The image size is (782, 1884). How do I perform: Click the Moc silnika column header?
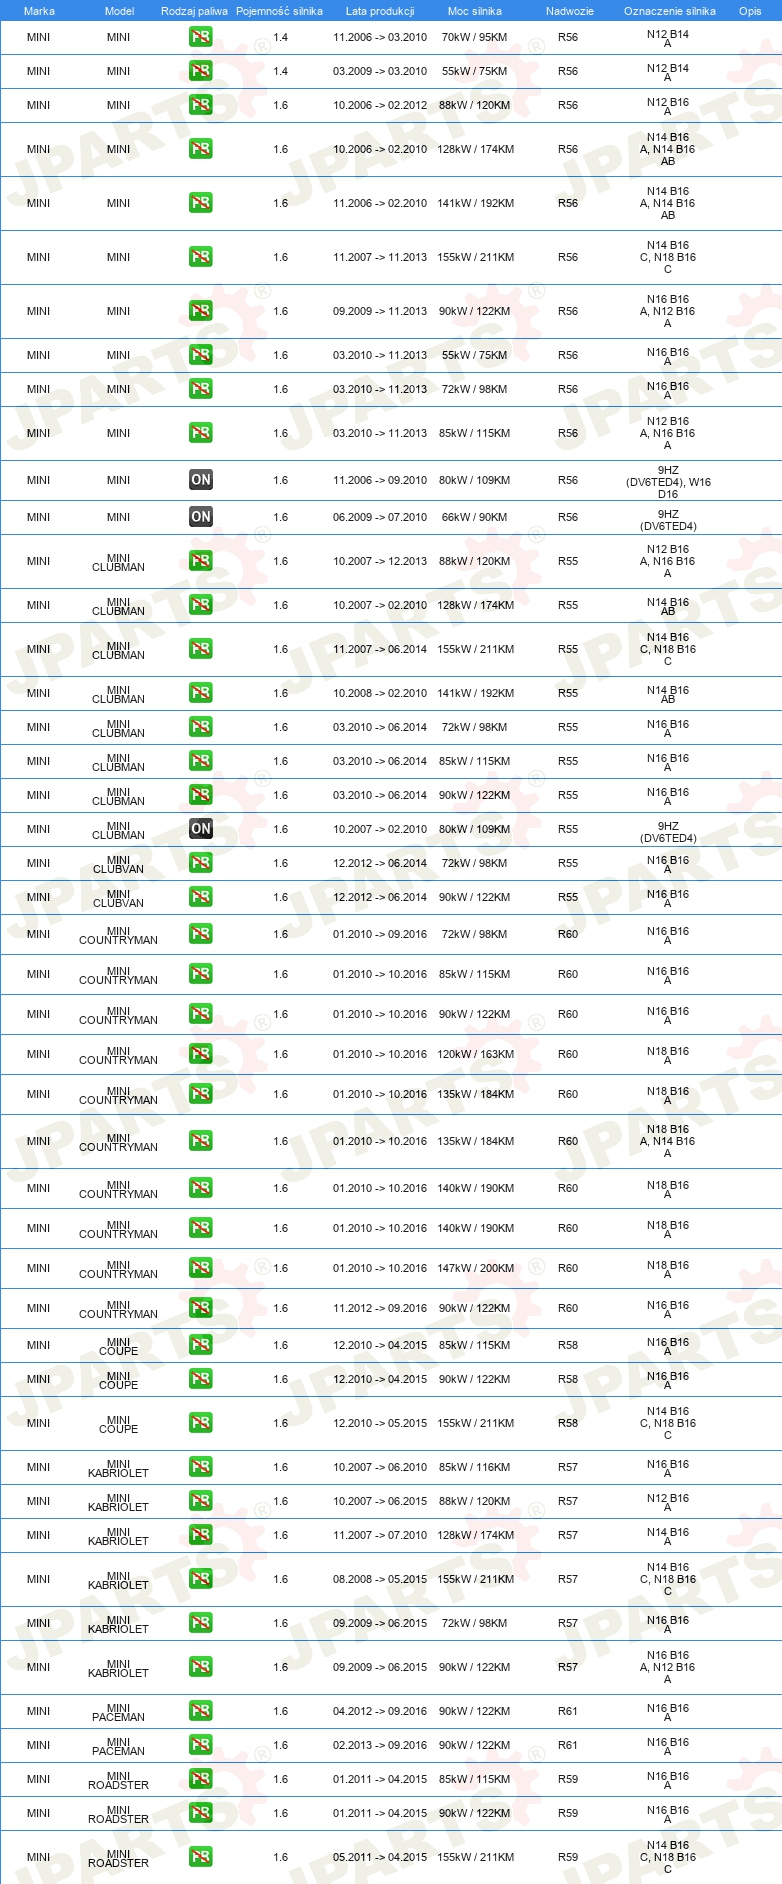(475, 11)
